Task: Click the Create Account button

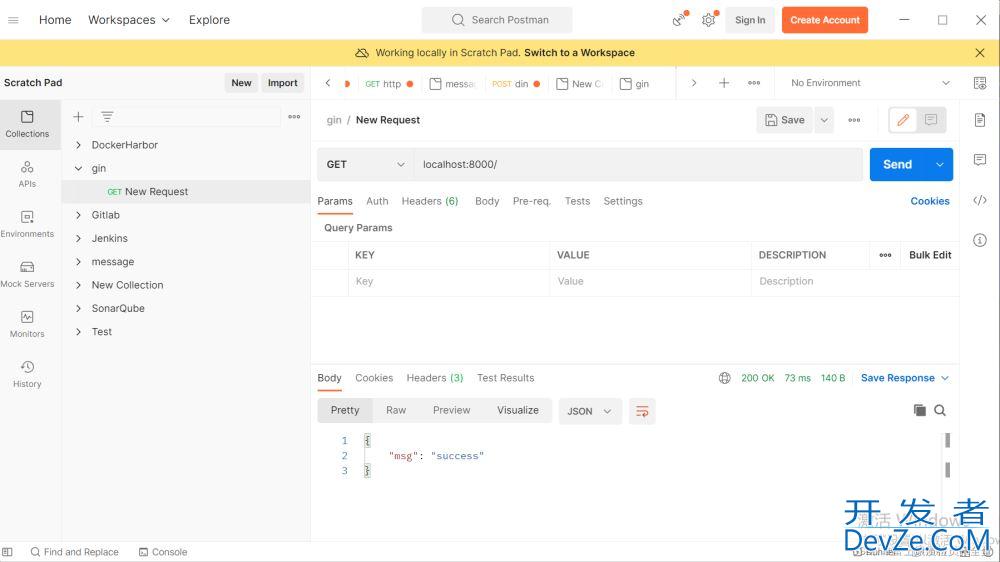Action: point(825,20)
